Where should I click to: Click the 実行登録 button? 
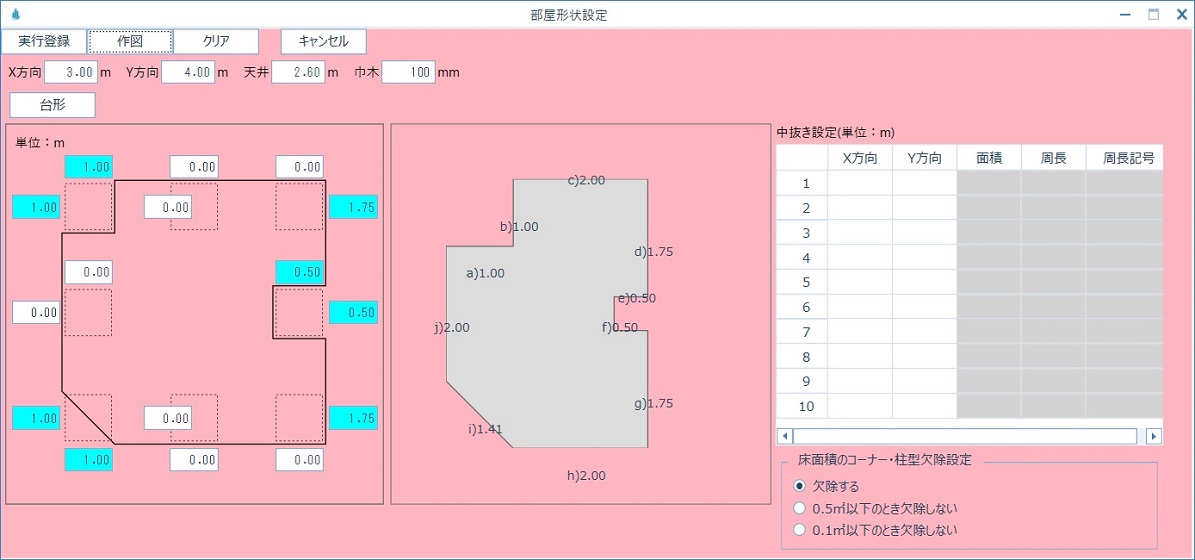44,41
